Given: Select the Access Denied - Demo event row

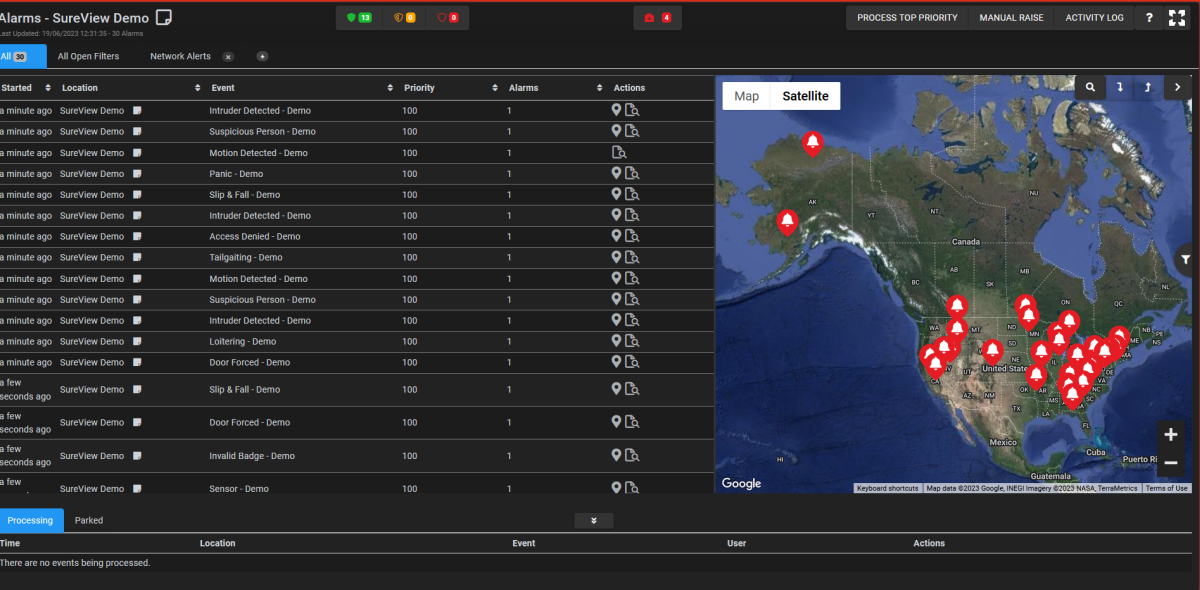Looking at the screenshot, I should click(x=357, y=237).
